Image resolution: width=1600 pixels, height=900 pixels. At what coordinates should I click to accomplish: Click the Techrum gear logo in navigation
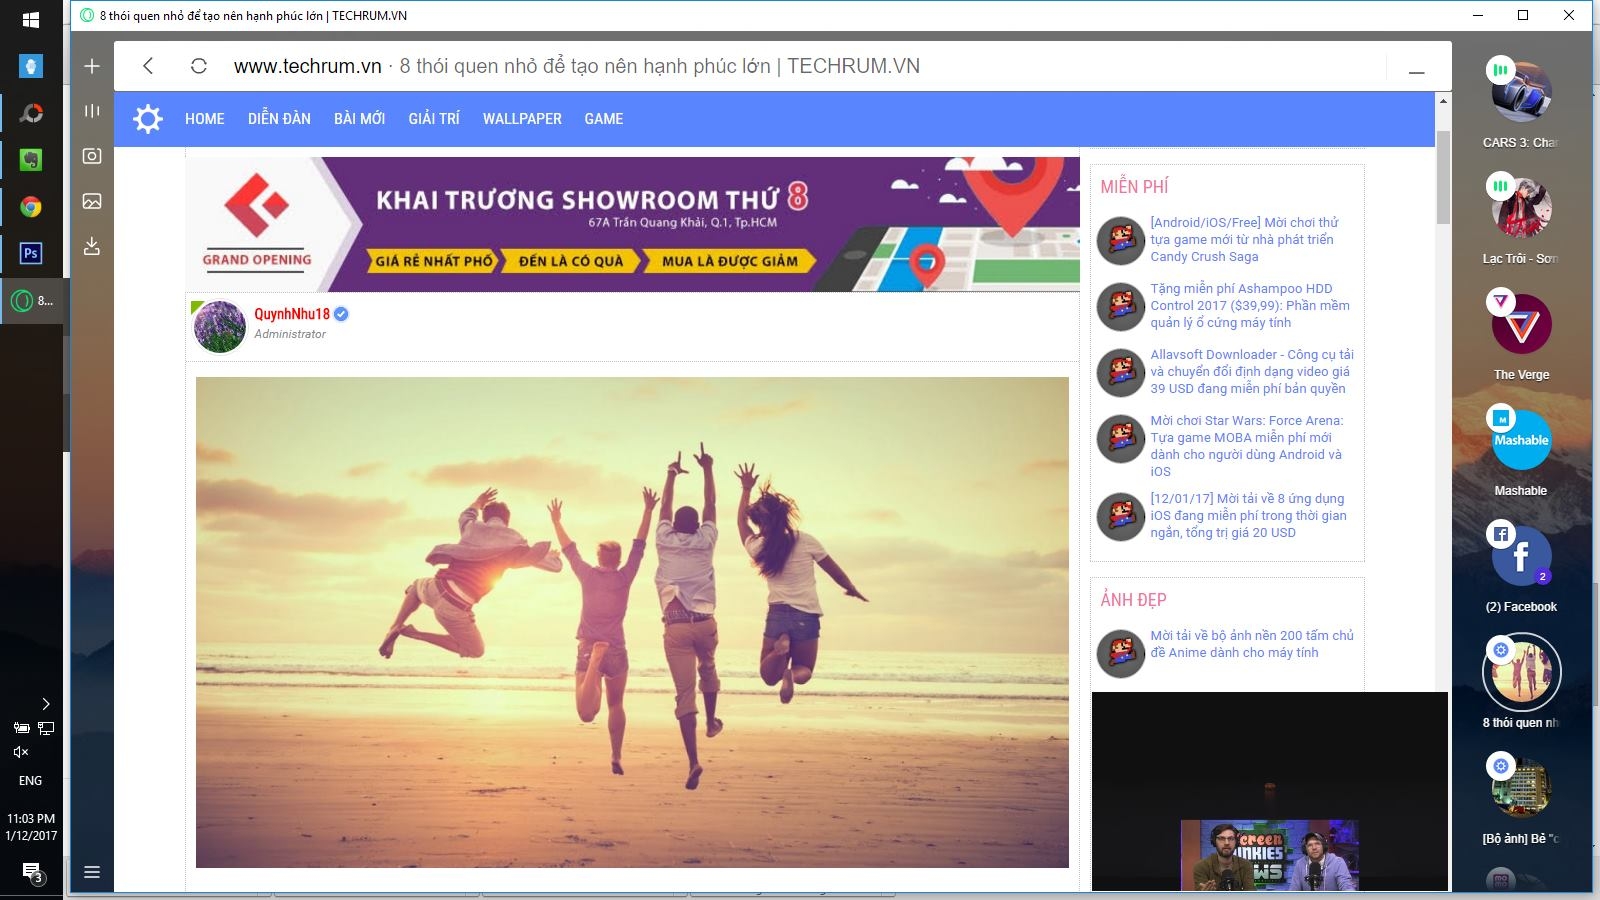(x=148, y=119)
